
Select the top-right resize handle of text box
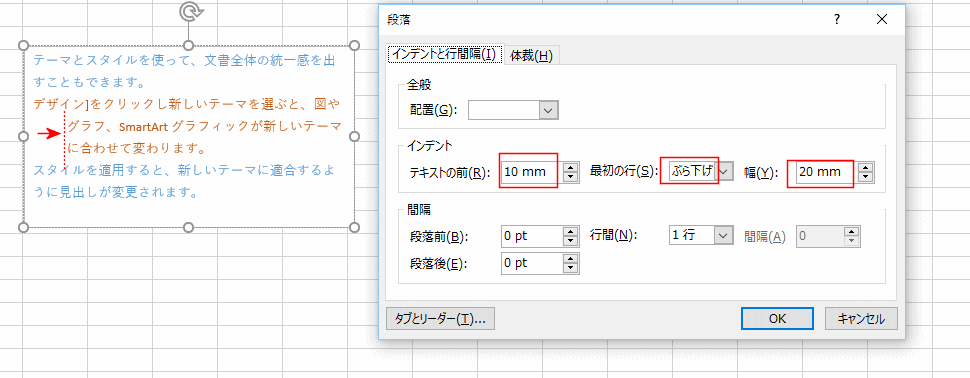(354, 45)
